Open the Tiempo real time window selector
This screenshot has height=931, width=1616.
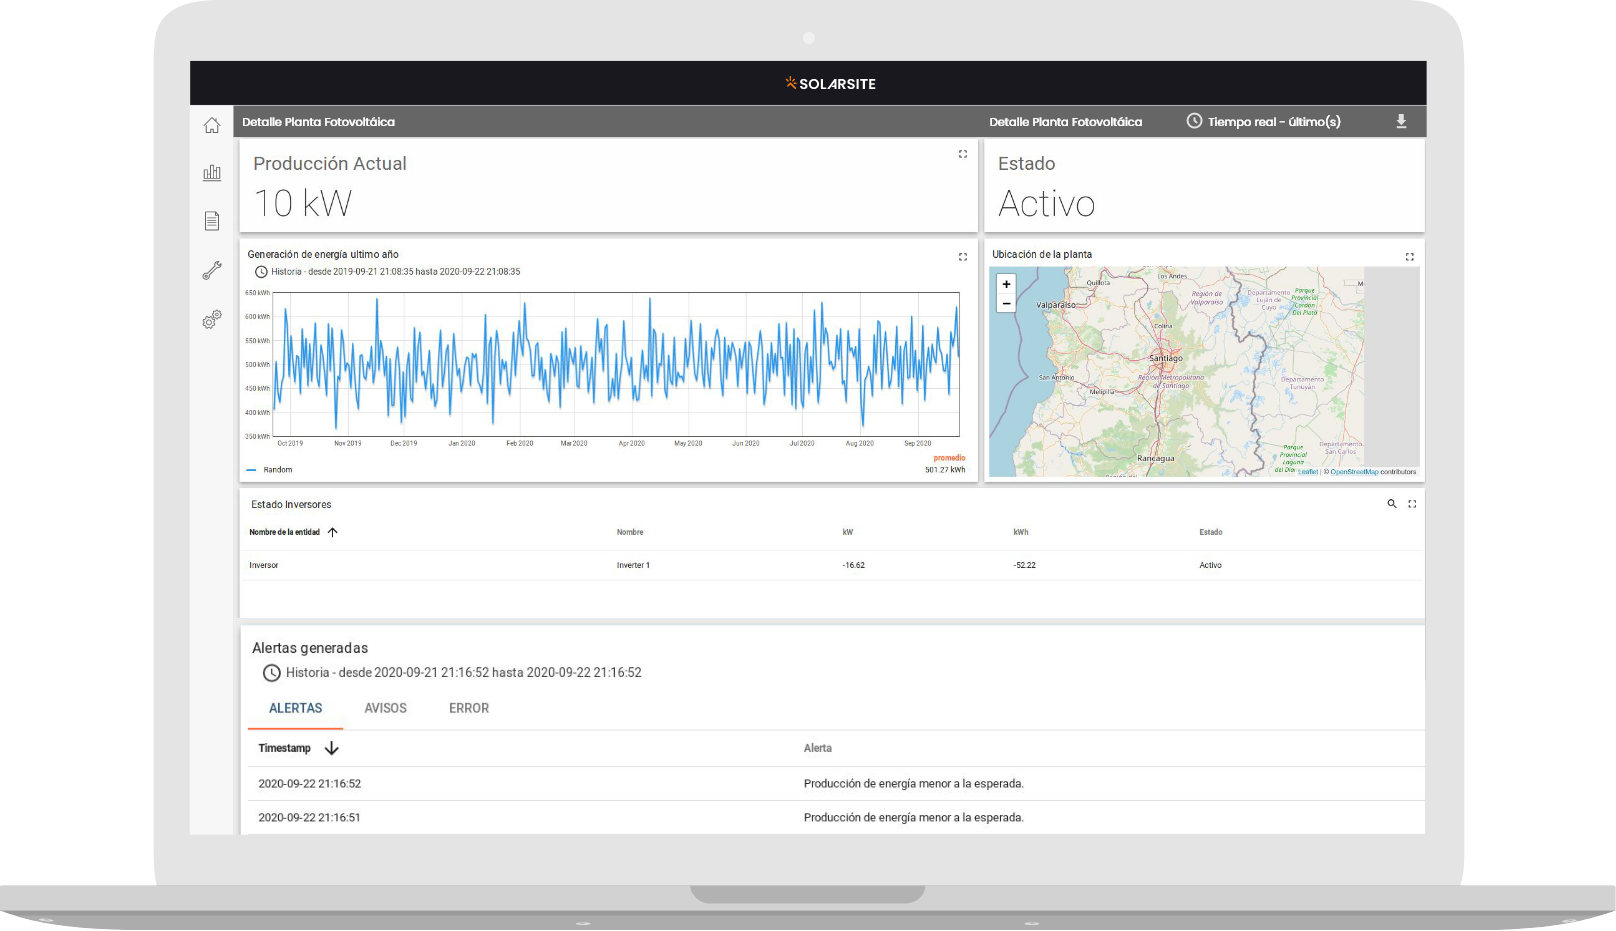[x=1264, y=121]
